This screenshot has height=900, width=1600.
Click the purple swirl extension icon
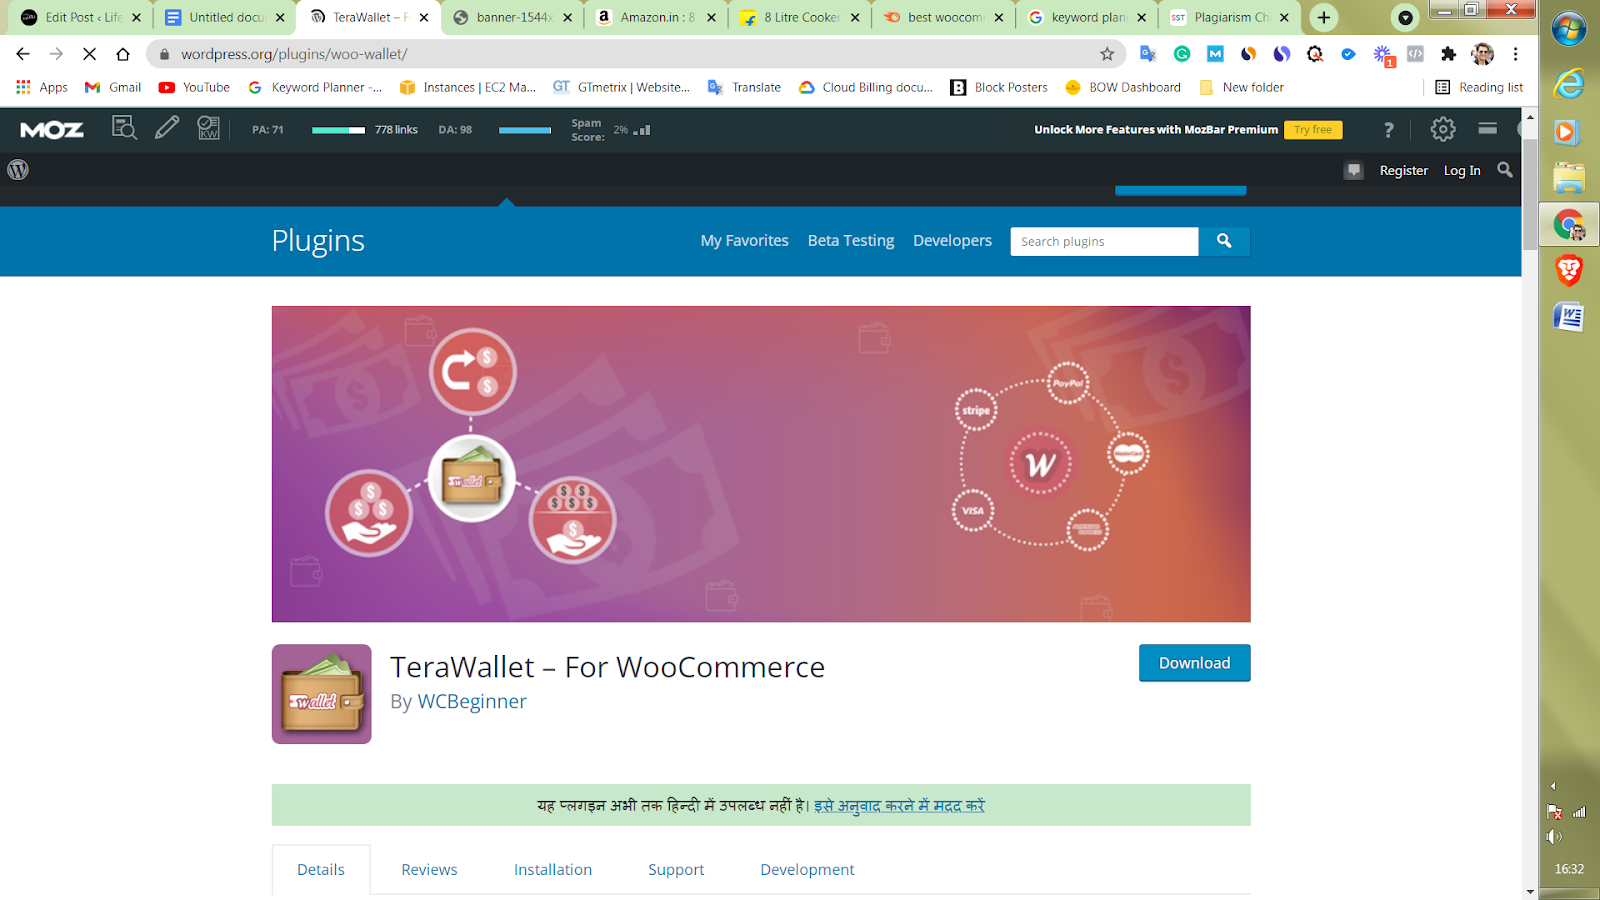point(1282,54)
